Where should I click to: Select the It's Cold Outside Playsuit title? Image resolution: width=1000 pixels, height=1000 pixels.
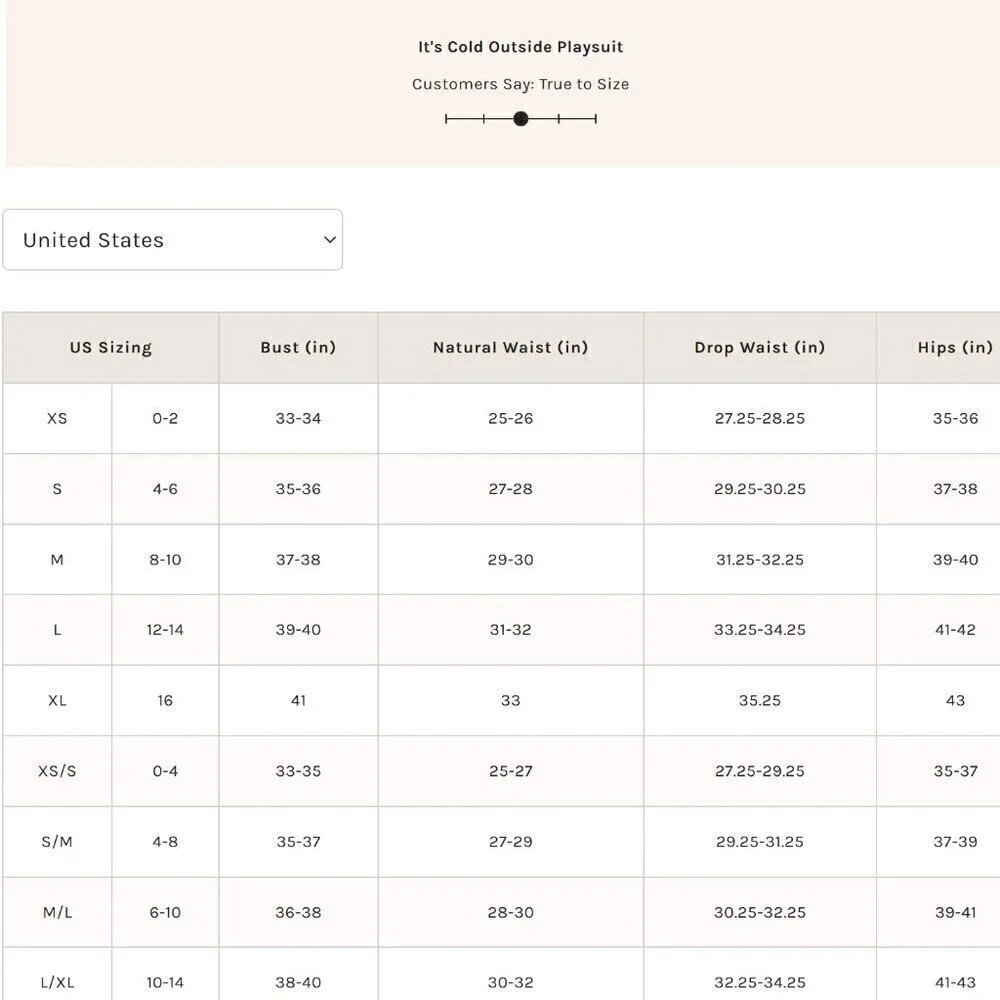(x=520, y=47)
